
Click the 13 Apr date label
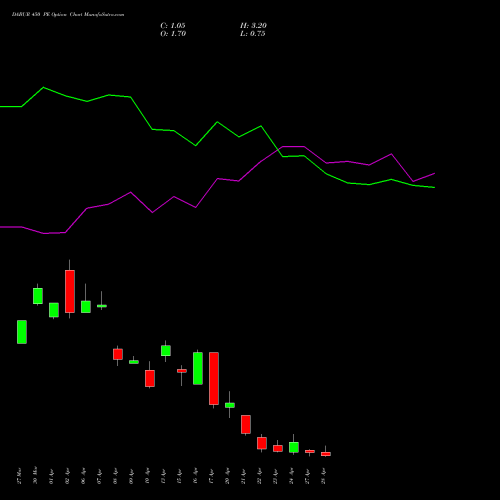pos(163,476)
